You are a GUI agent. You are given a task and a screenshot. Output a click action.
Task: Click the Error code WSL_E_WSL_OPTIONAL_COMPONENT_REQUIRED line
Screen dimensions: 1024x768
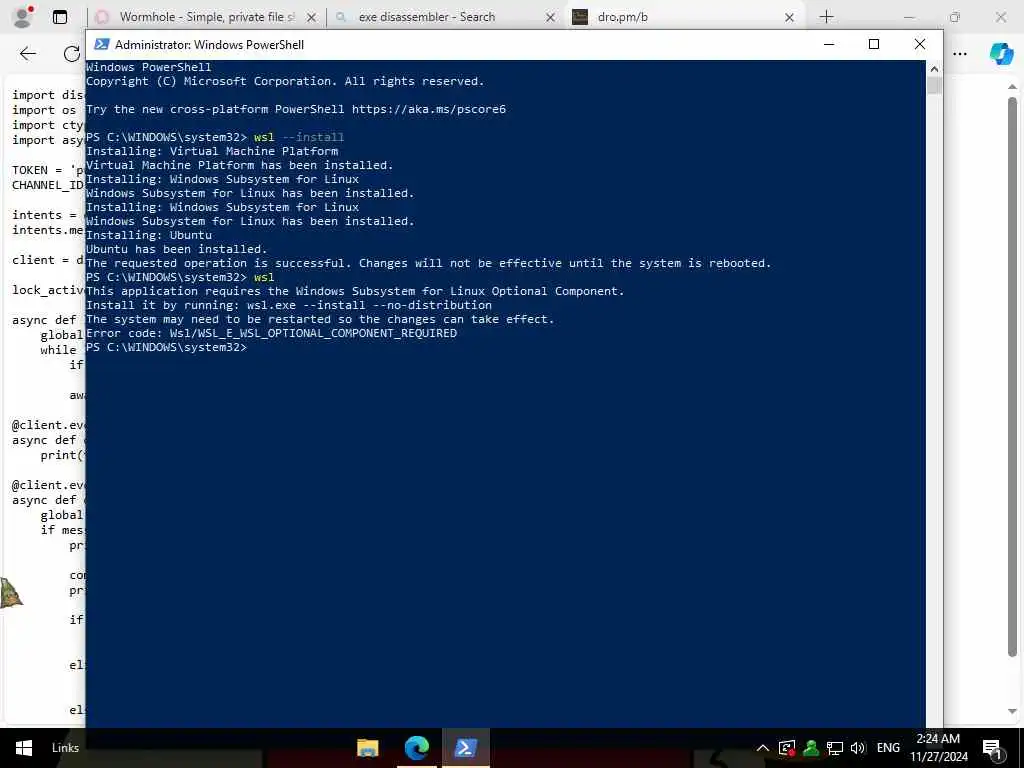pyautogui.click(x=272, y=334)
